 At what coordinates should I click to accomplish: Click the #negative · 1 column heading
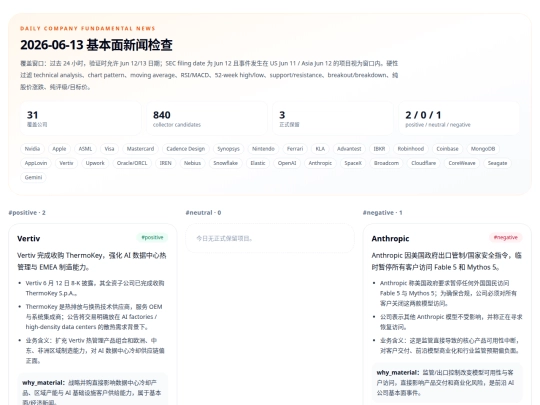click(382, 212)
